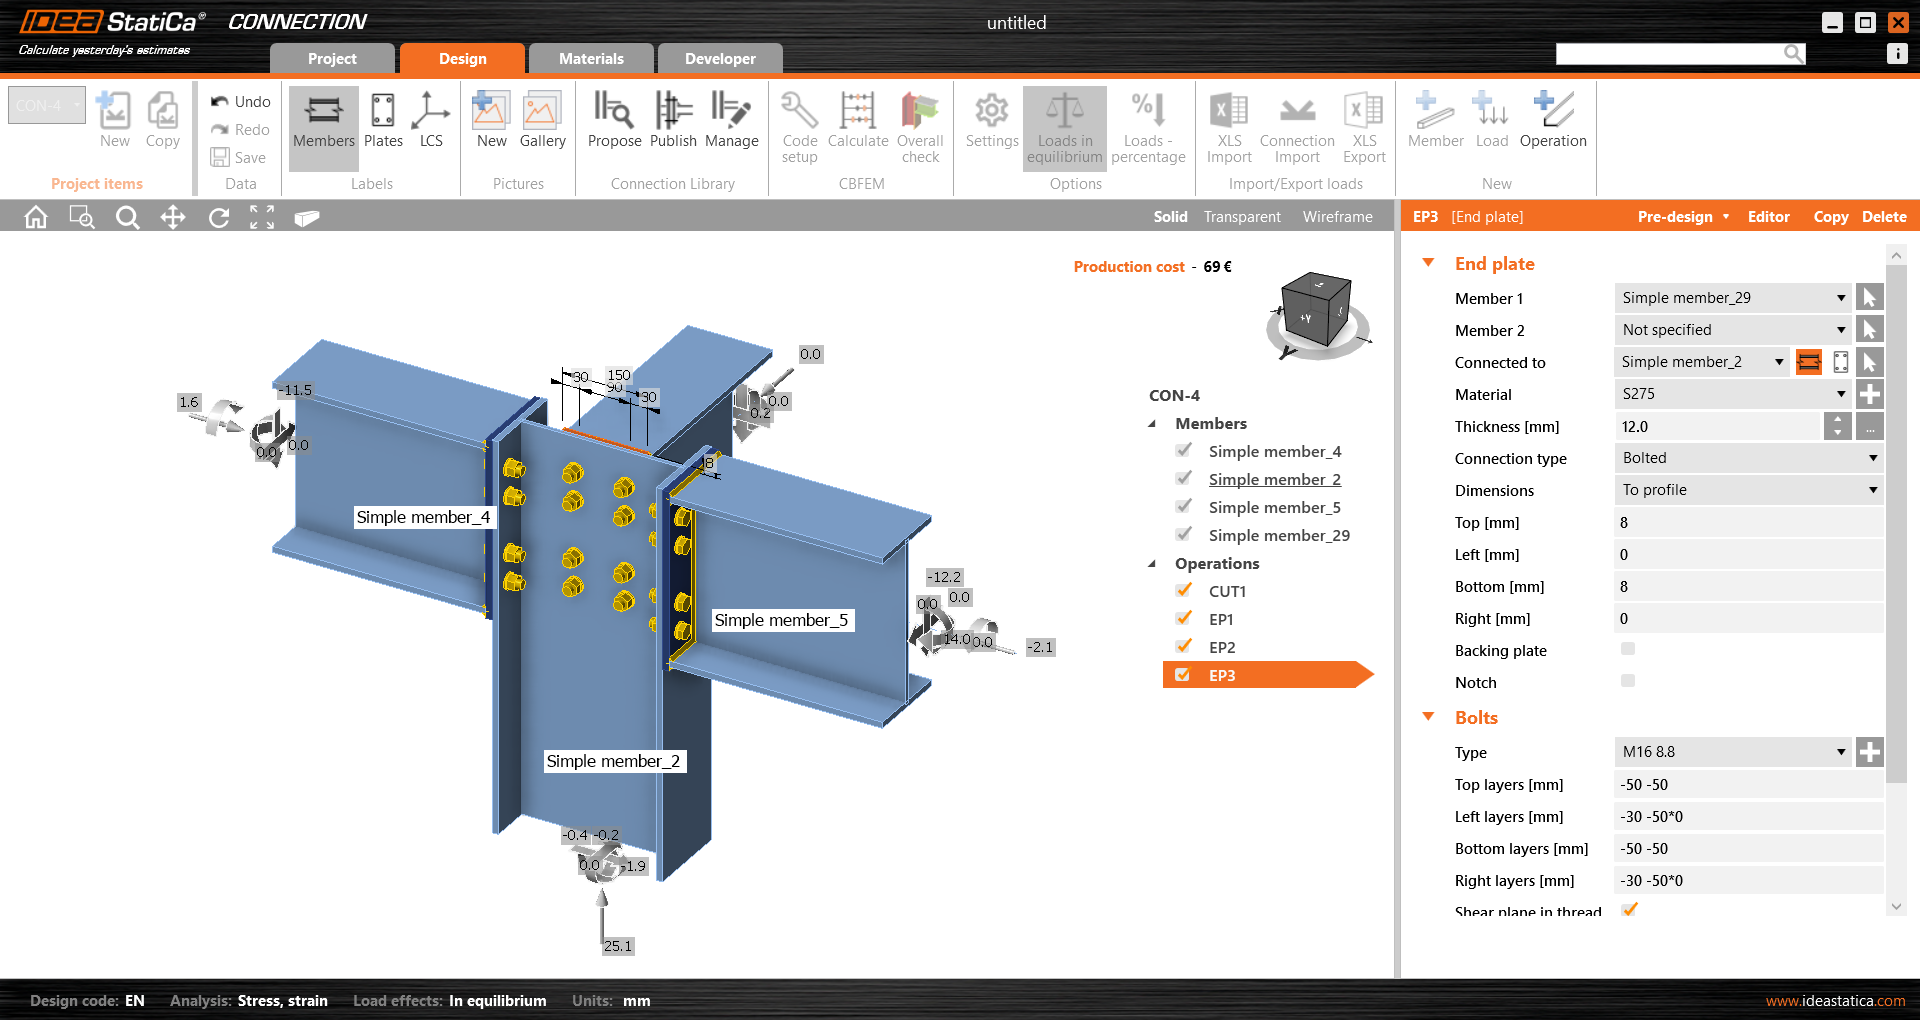
Task: Click the Thickness value field
Action: coord(1718,427)
